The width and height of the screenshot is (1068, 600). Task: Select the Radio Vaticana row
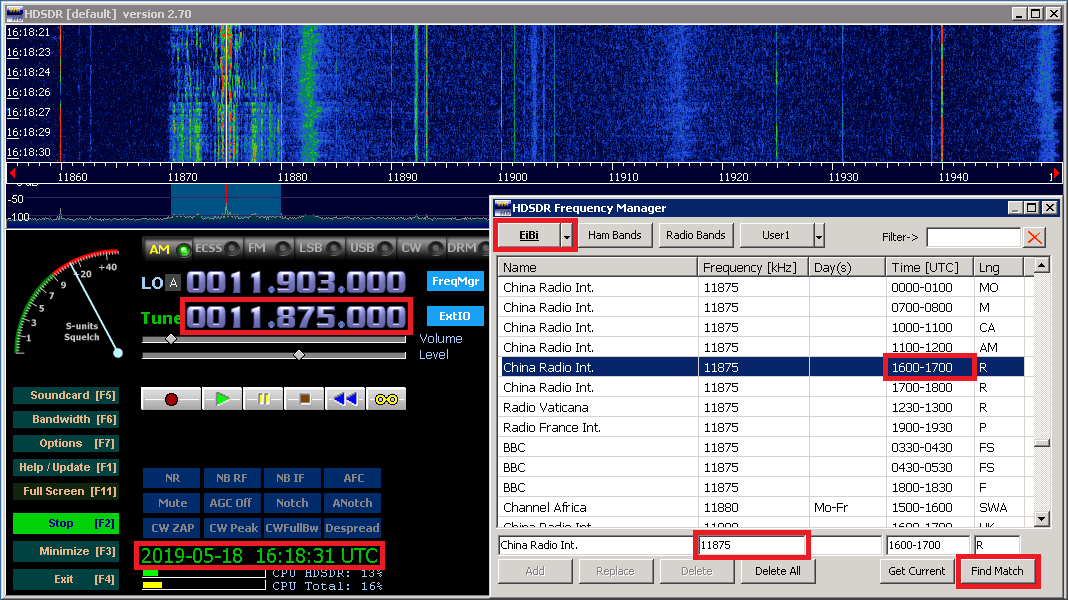[763, 407]
